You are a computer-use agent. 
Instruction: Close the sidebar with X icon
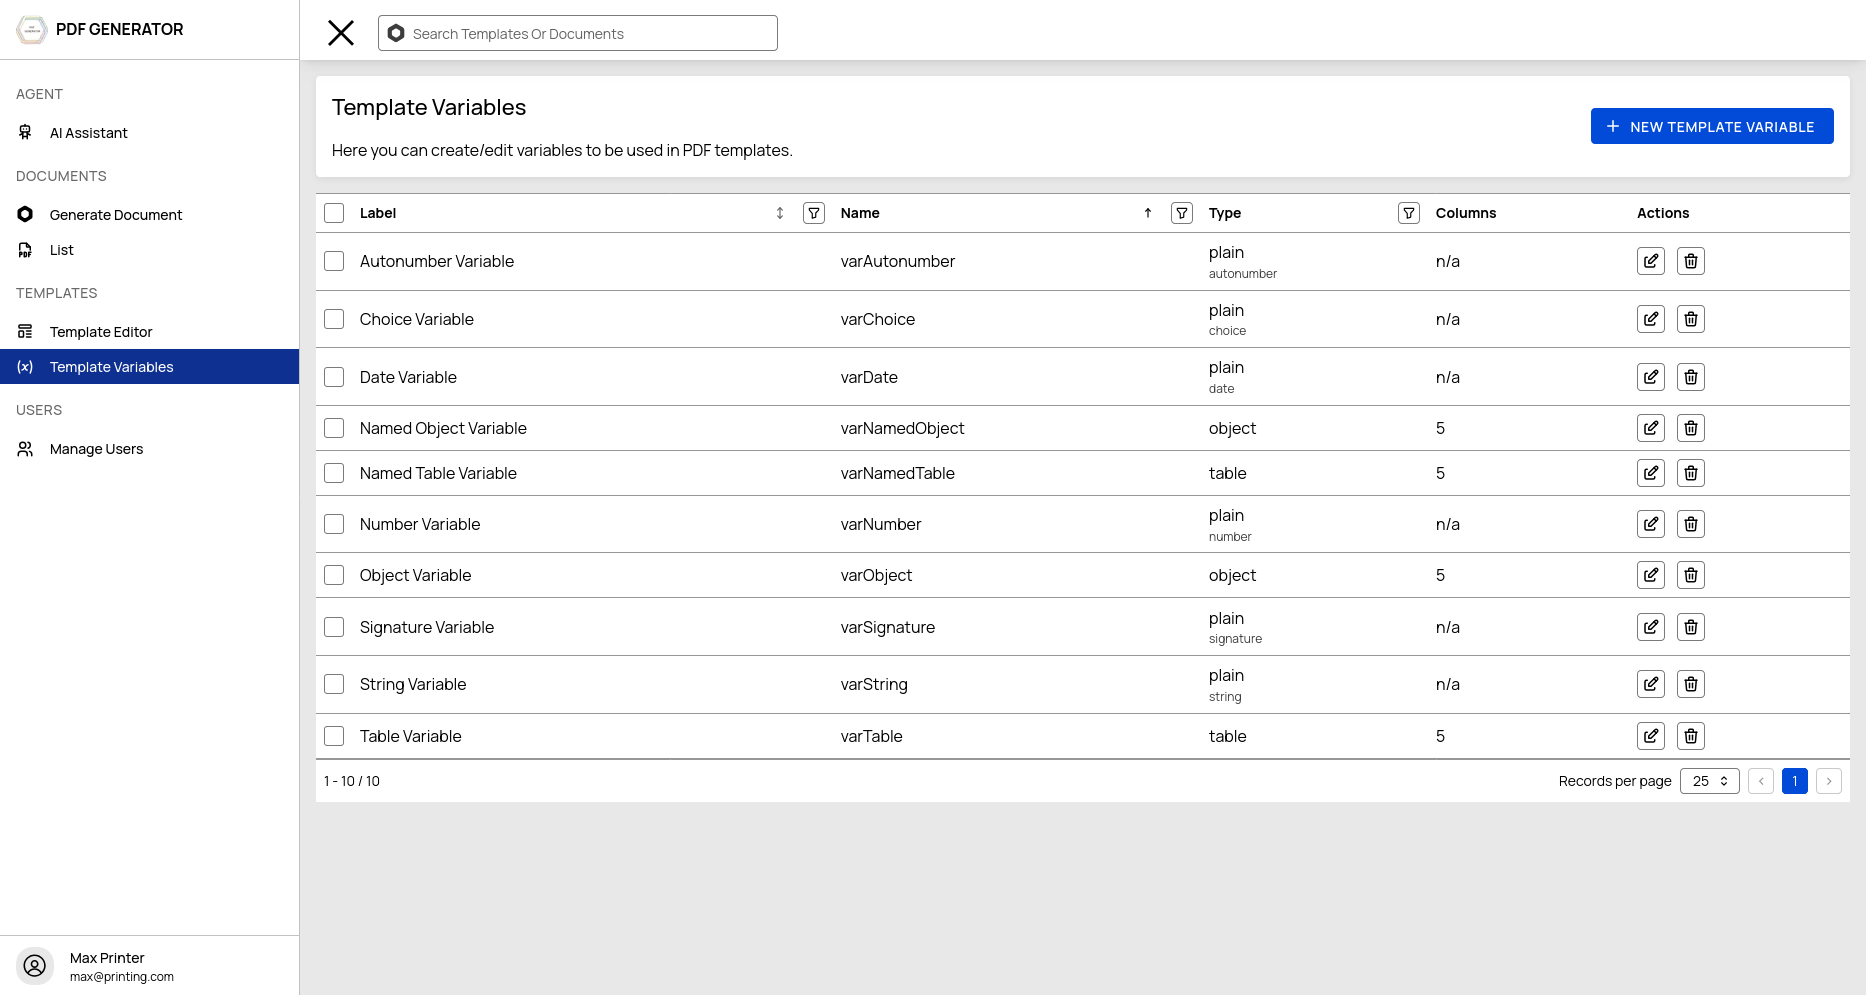click(341, 33)
